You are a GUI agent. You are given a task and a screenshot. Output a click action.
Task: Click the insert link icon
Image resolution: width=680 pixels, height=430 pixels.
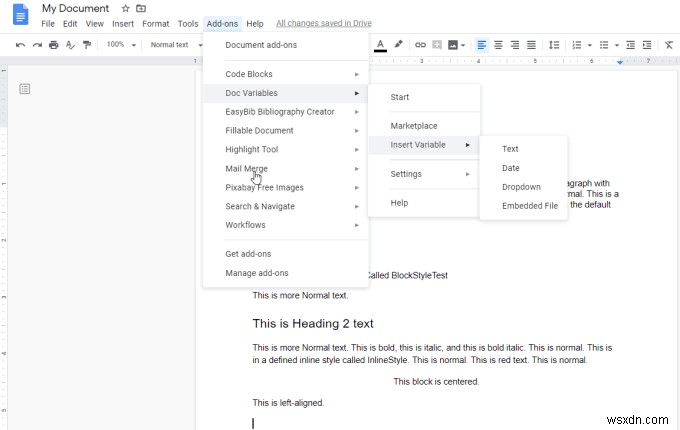(x=420, y=45)
